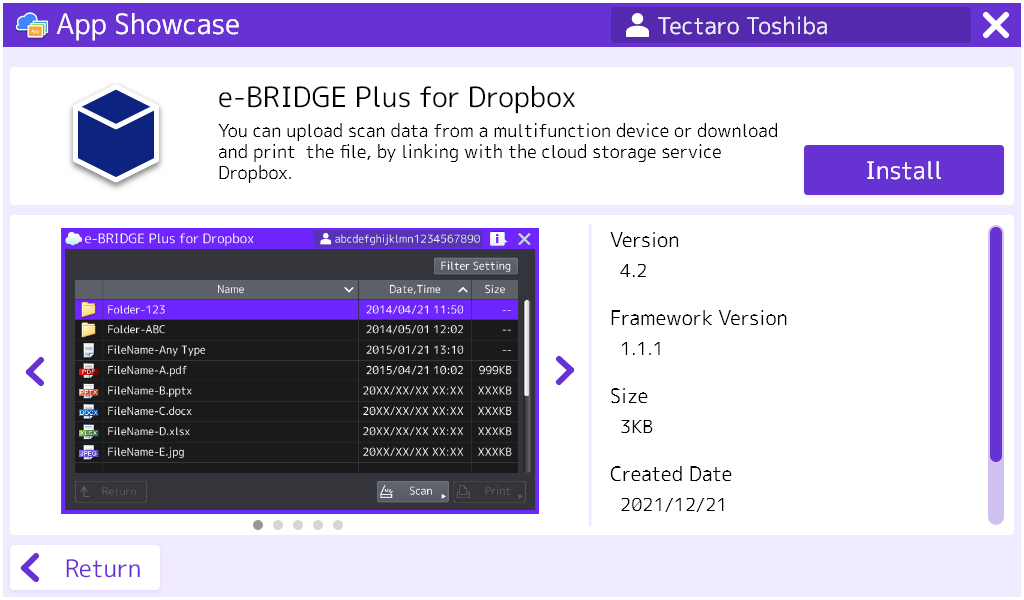This screenshot has height=600, width=1024.
Task: Show previous screenshot with left arrow
Action: pos(35,371)
